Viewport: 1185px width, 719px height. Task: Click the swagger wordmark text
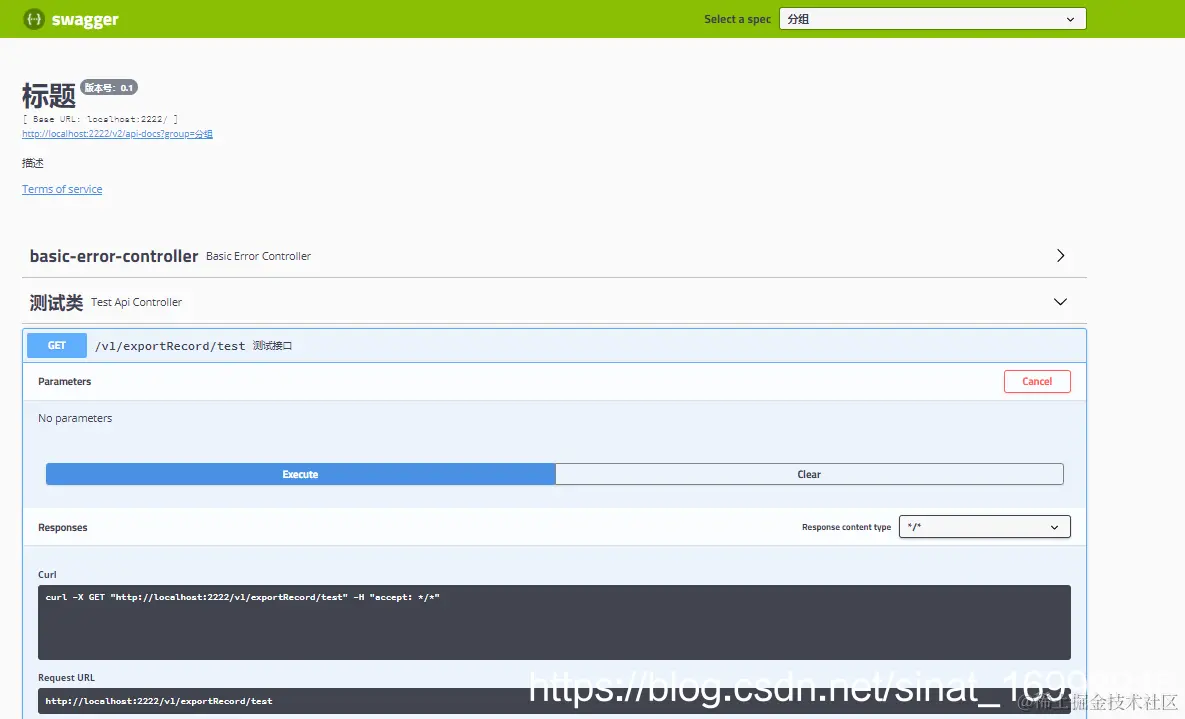tap(85, 20)
